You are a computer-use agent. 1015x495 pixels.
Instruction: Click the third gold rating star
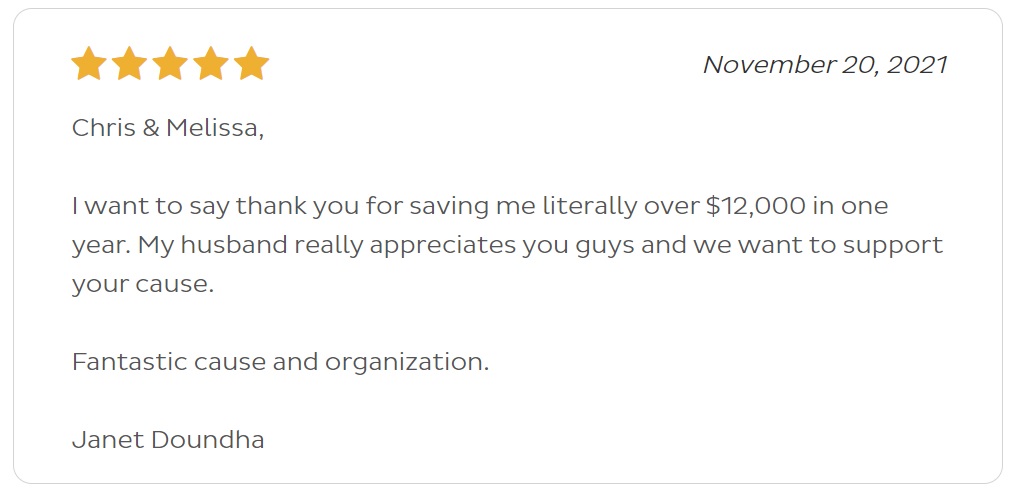coord(170,63)
